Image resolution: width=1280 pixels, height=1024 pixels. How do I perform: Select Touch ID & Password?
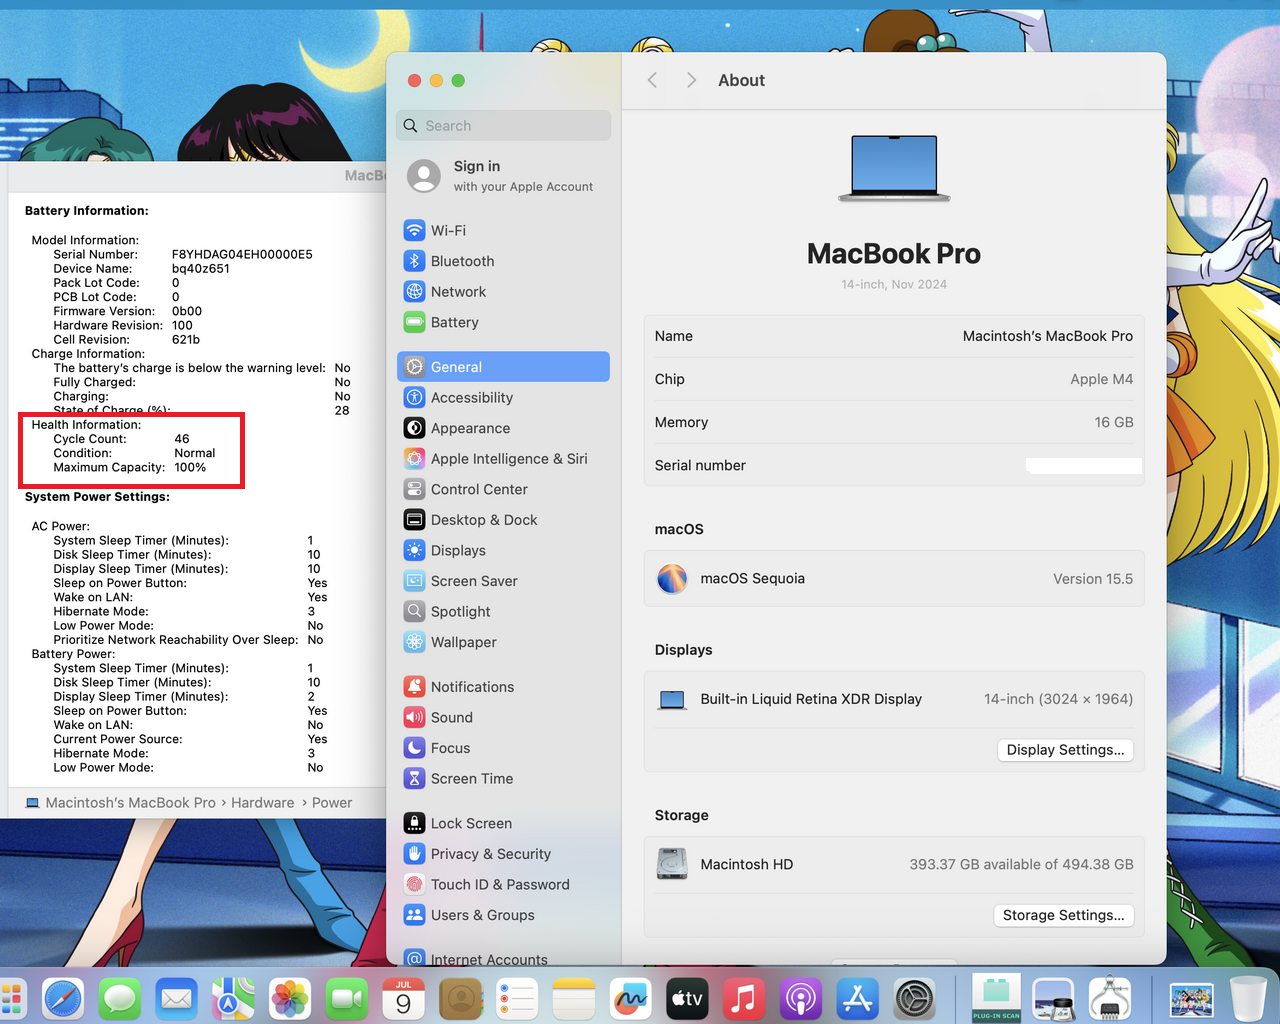503,884
